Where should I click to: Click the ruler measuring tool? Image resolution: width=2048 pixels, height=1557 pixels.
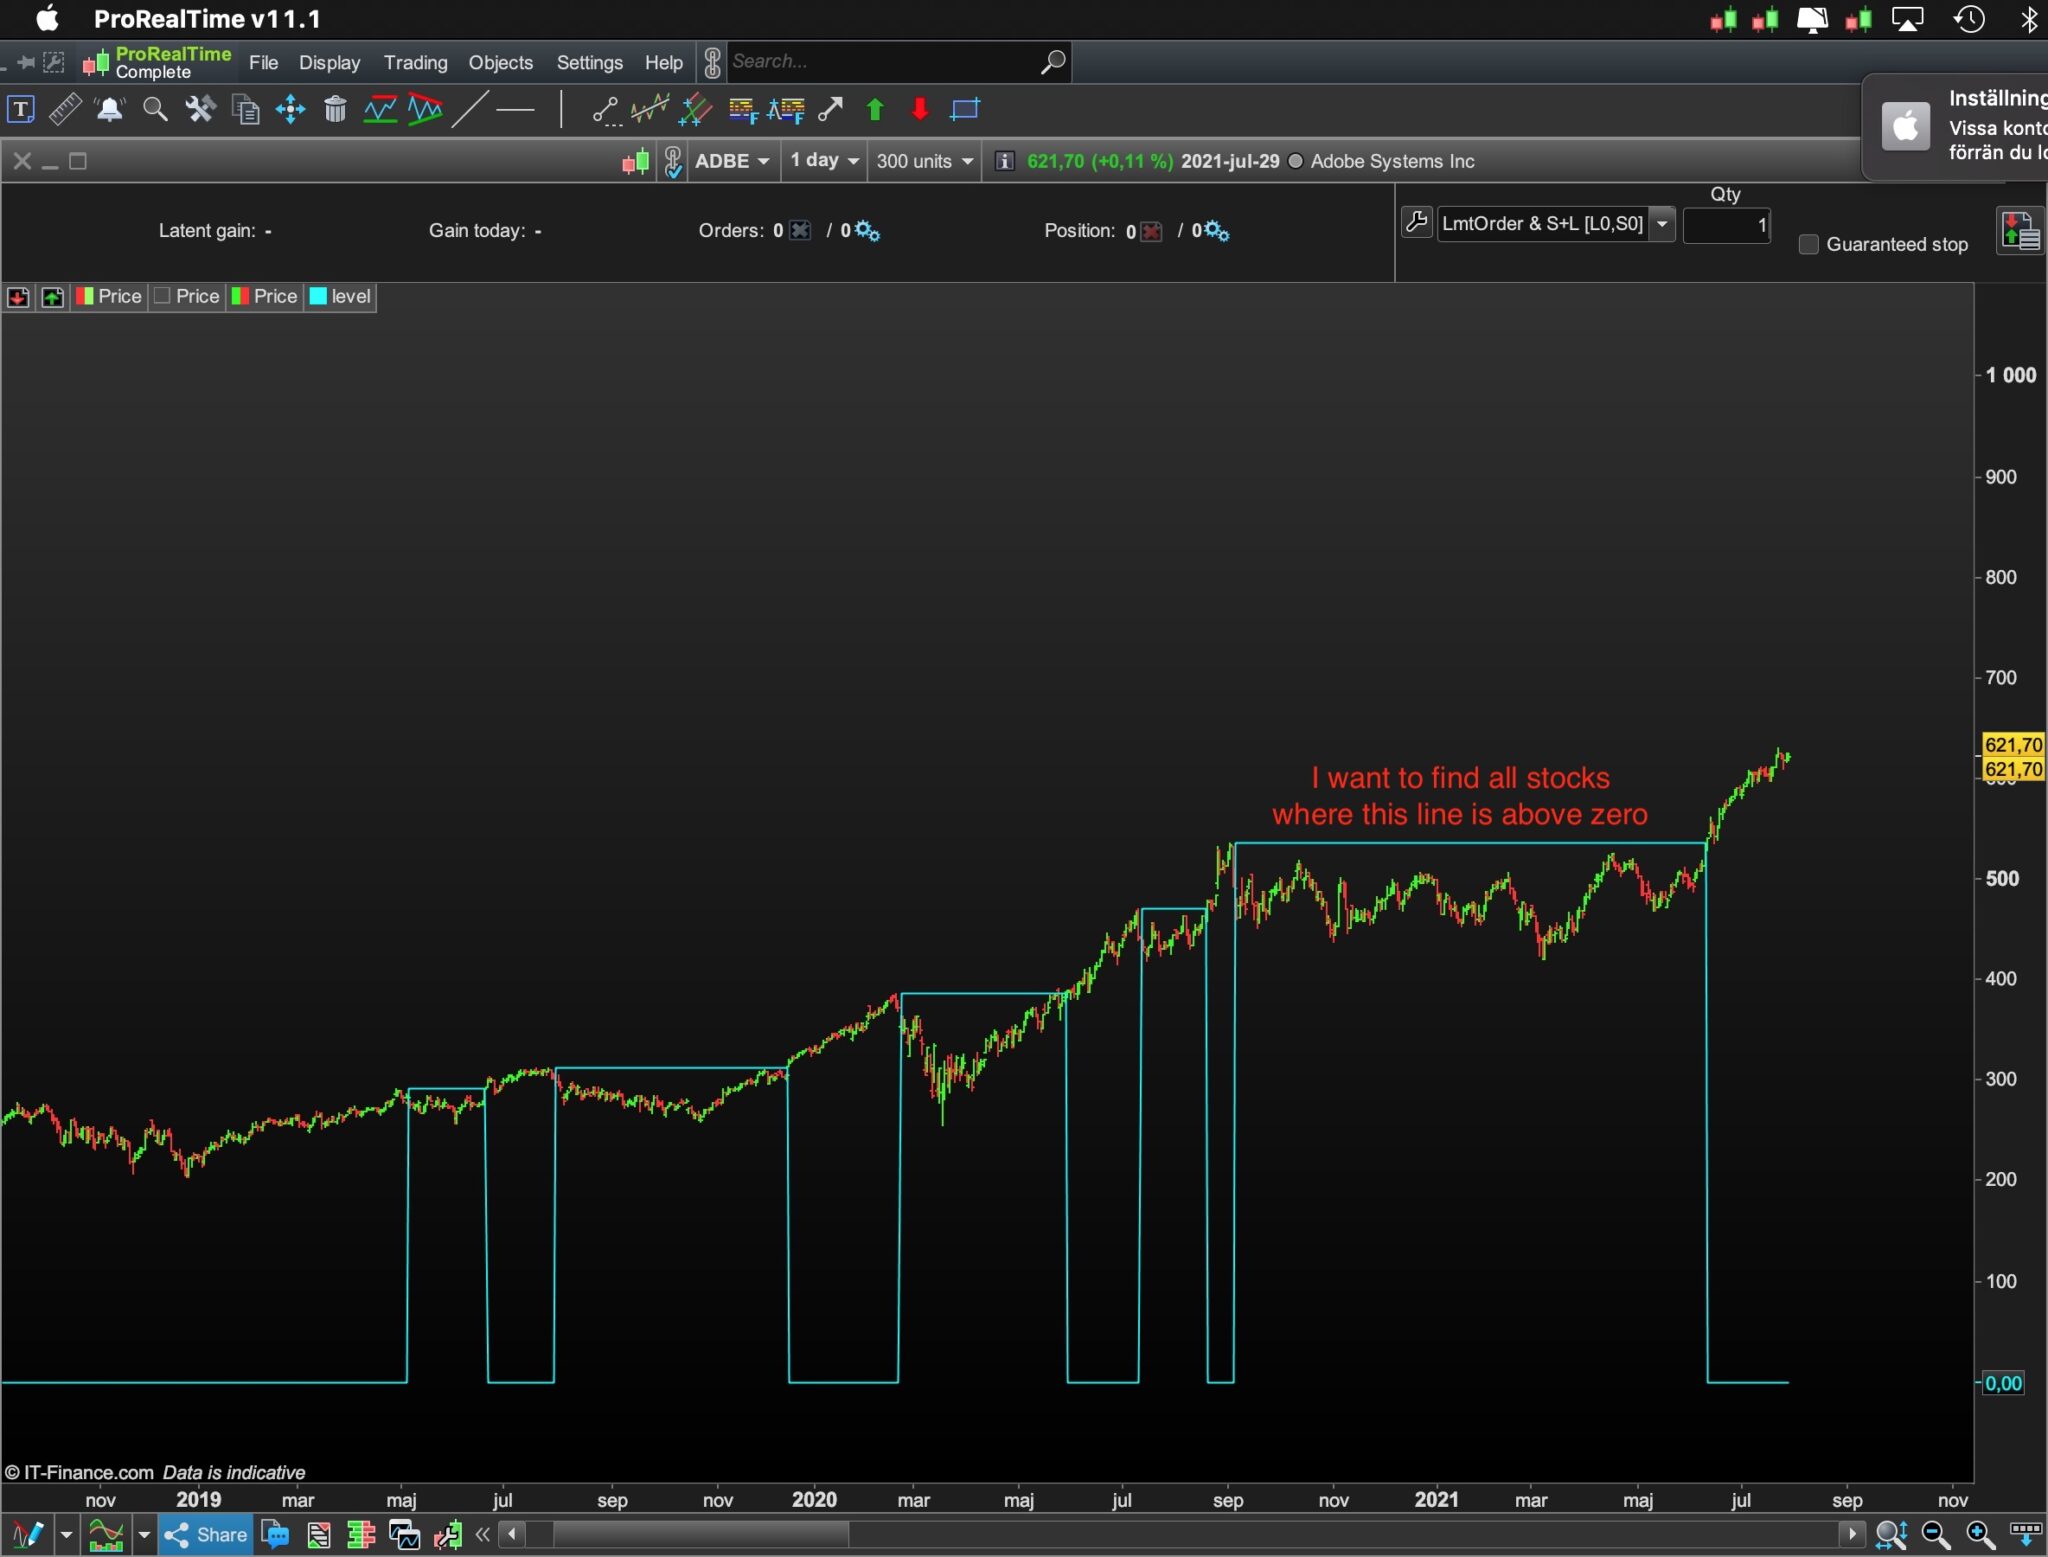(x=65, y=109)
